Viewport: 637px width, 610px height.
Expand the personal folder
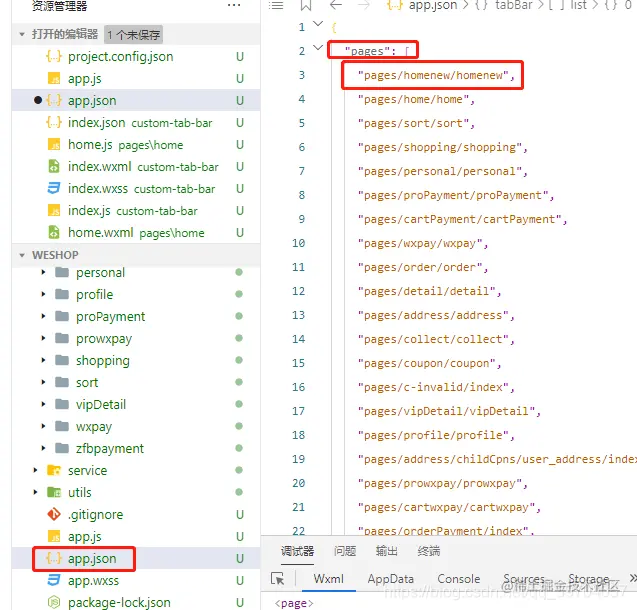click(x=43, y=272)
